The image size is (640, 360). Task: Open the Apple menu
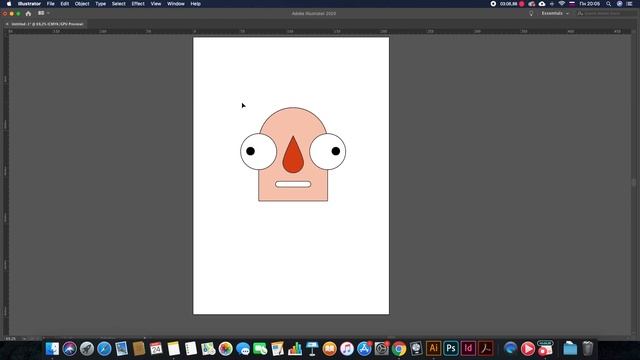(9, 4)
